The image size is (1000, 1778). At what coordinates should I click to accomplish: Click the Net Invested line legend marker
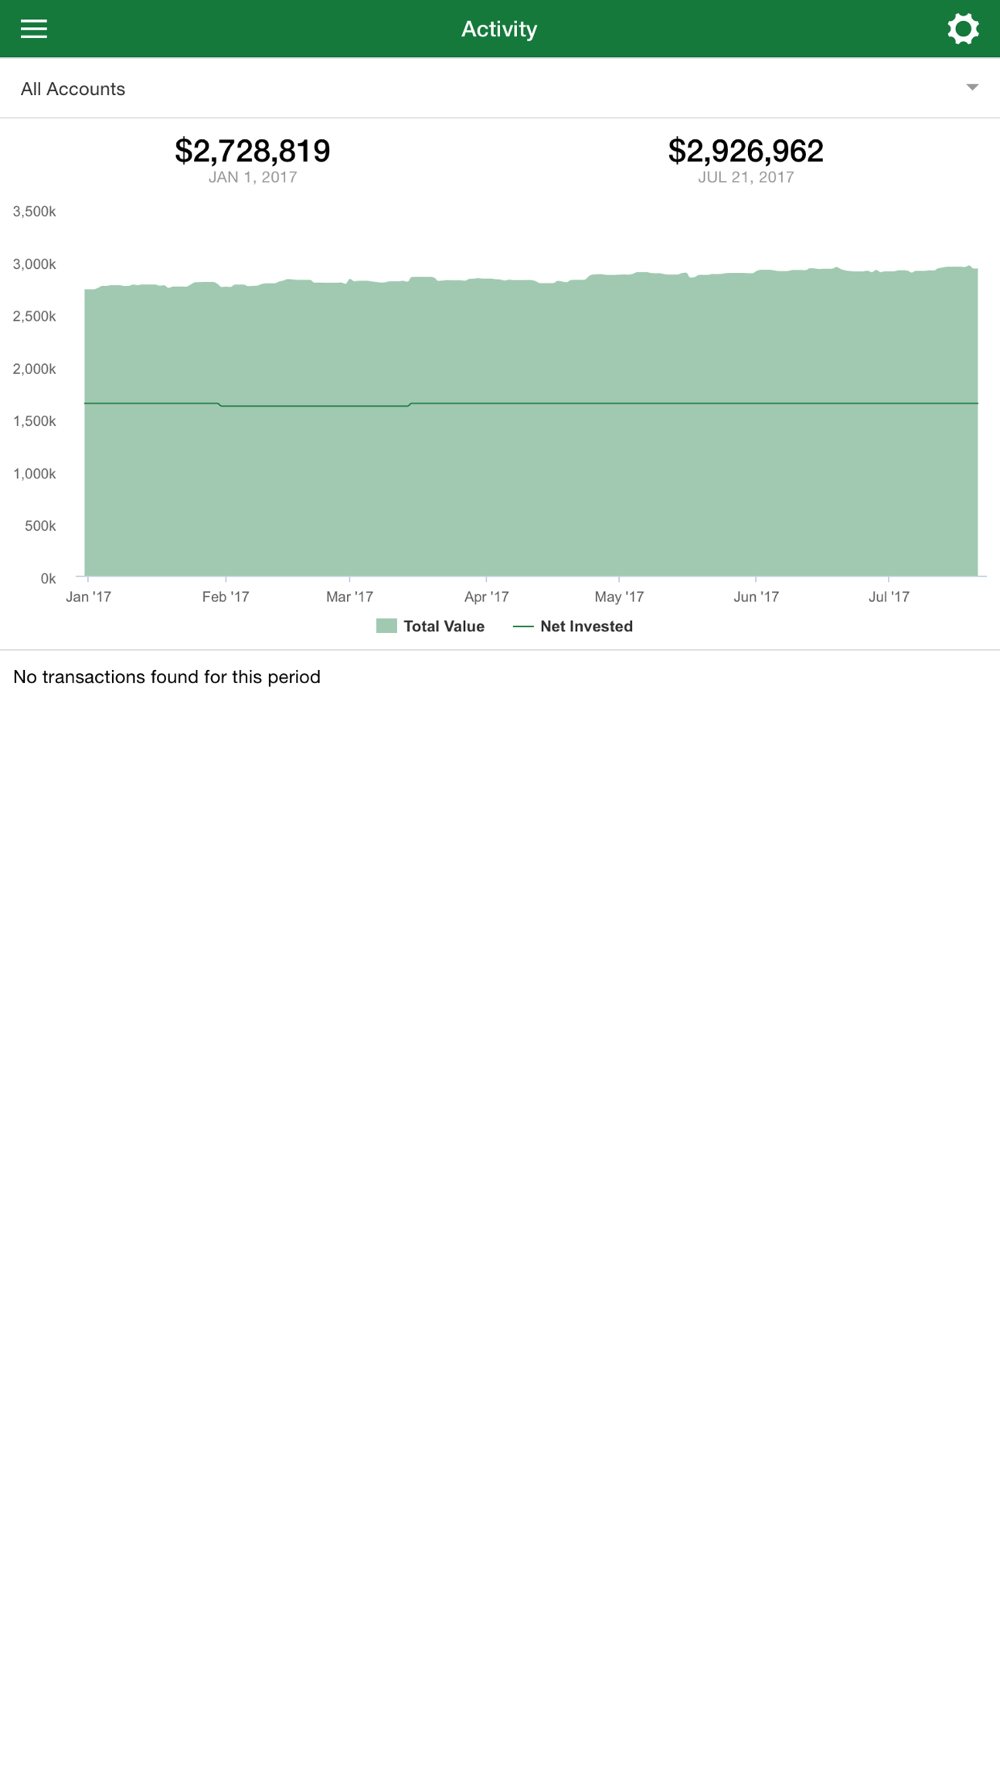pyautogui.click(x=523, y=627)
